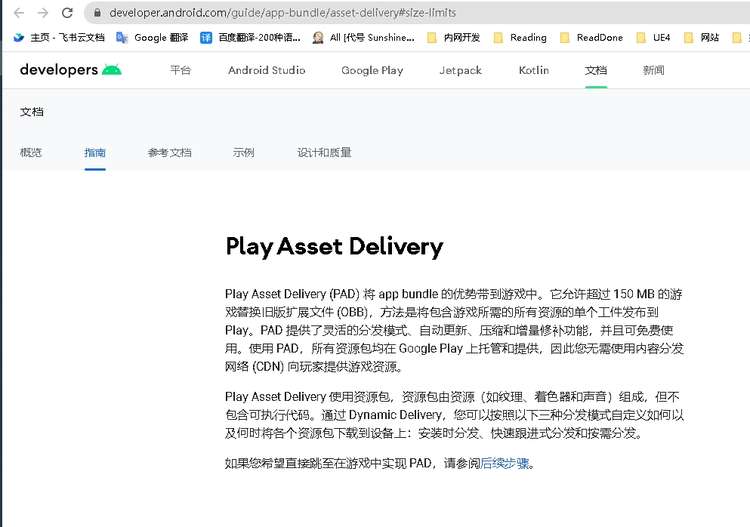The height and width of the screenshot is (527, 750).
Task: Click the browser back arrow
Action: pos(19,13)
